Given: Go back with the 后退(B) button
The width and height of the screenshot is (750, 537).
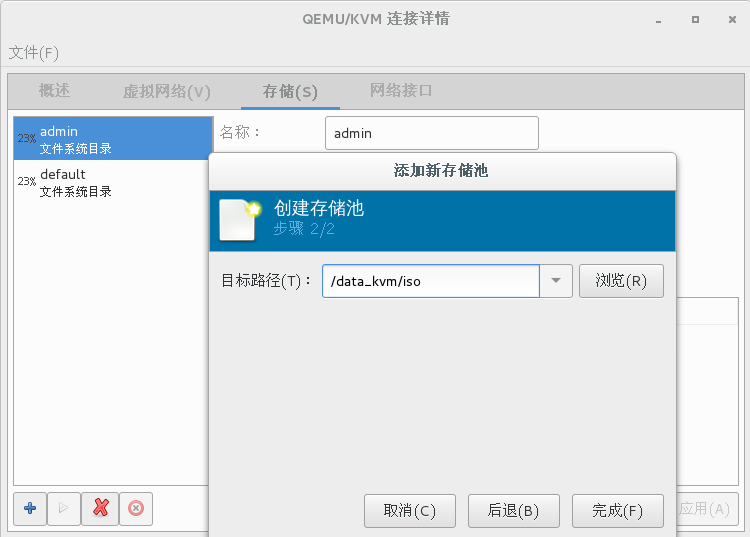Looking at the screenshot, I should 514,511.
